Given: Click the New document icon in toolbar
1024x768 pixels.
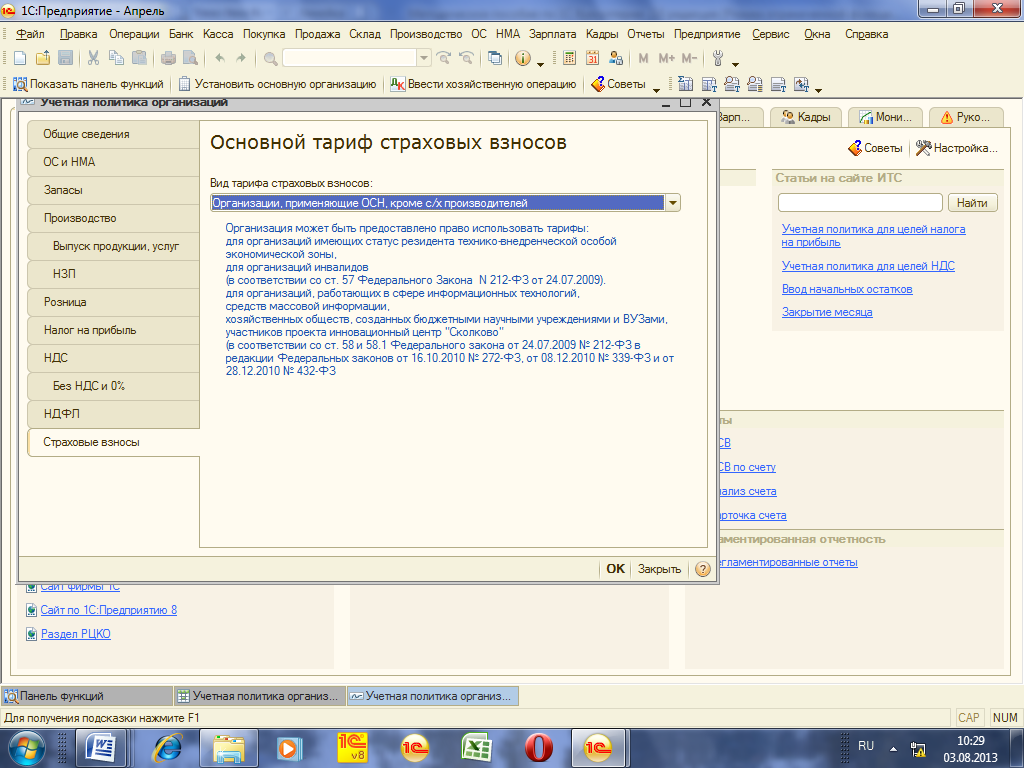Looking at the screenshot, I should 20,58.
